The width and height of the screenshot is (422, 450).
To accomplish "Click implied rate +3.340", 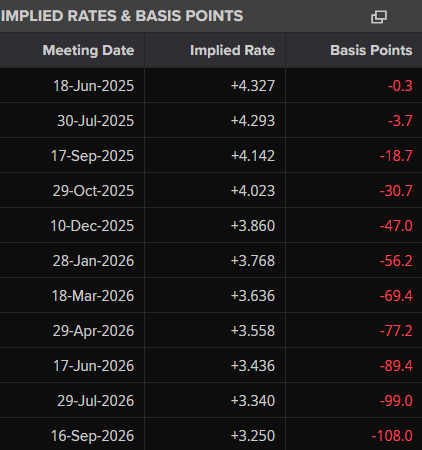I will 253,401.
